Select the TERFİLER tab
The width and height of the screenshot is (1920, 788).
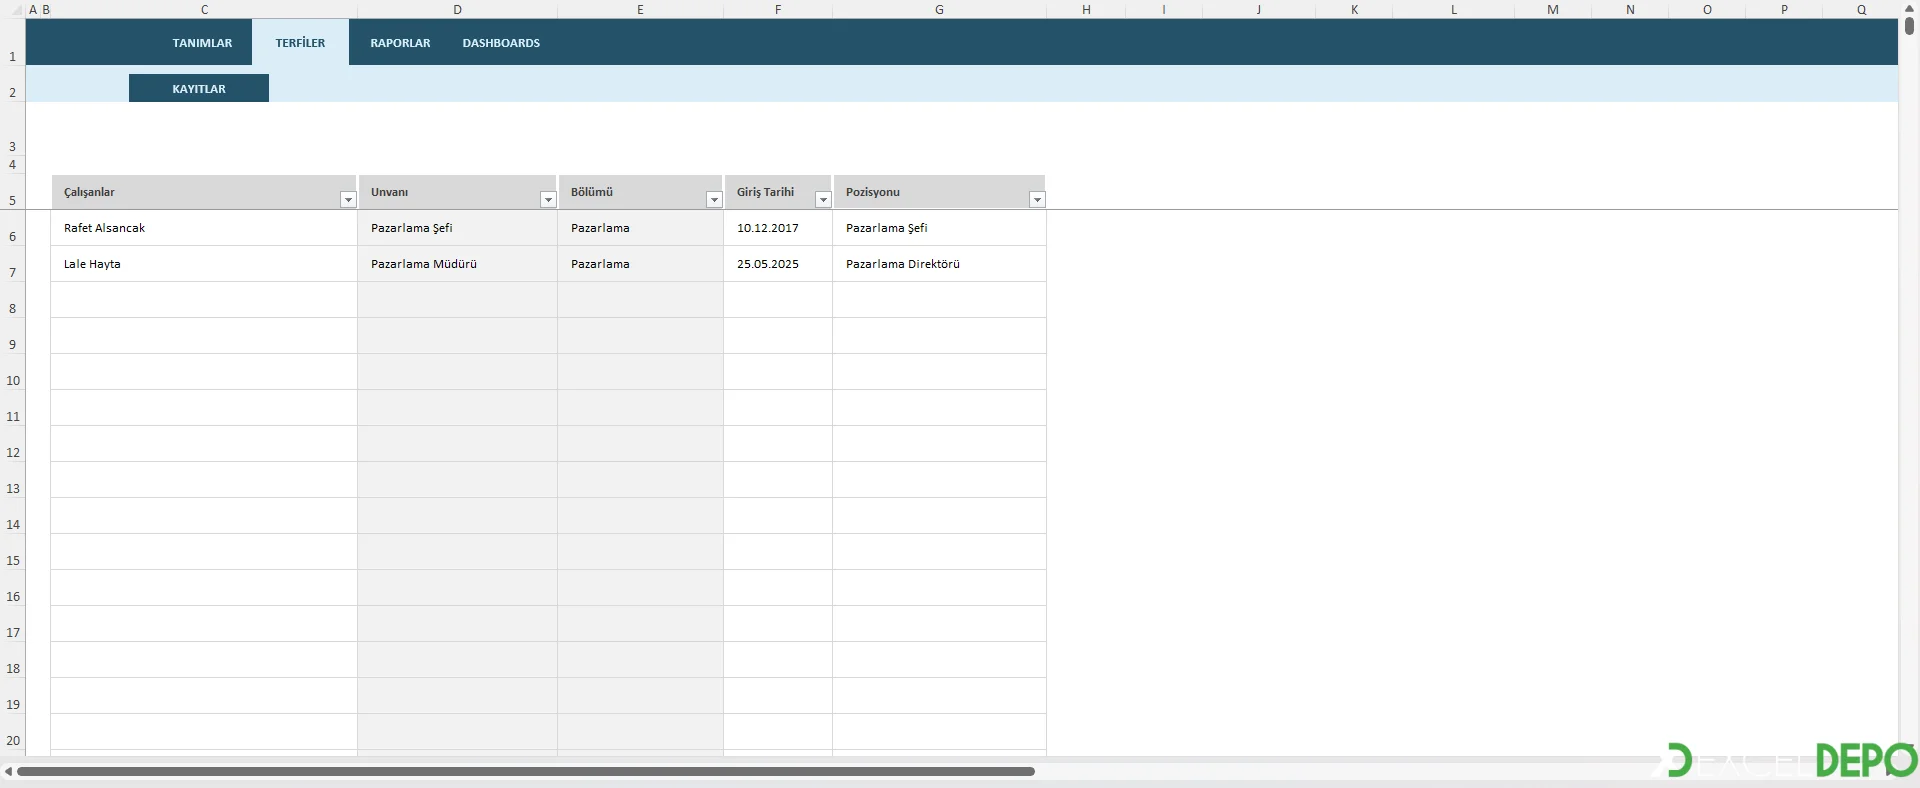pos(300,43)
